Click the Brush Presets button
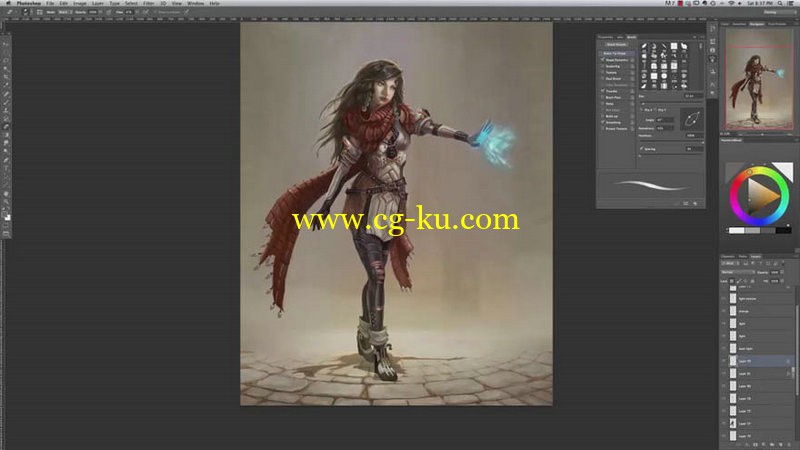The height and width of the screenshot is (450, 800). click(616, 44)
